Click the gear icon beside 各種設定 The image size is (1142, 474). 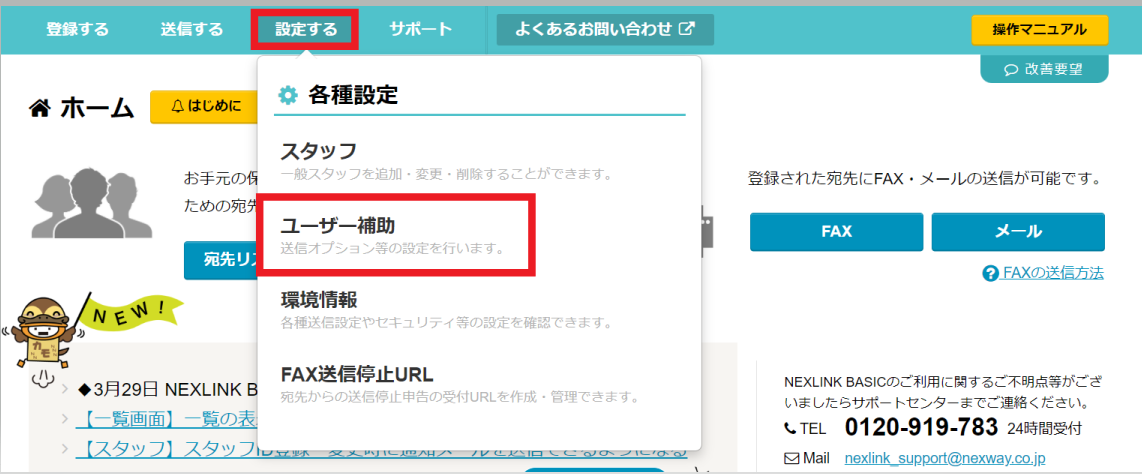click(x=289, y=95)
